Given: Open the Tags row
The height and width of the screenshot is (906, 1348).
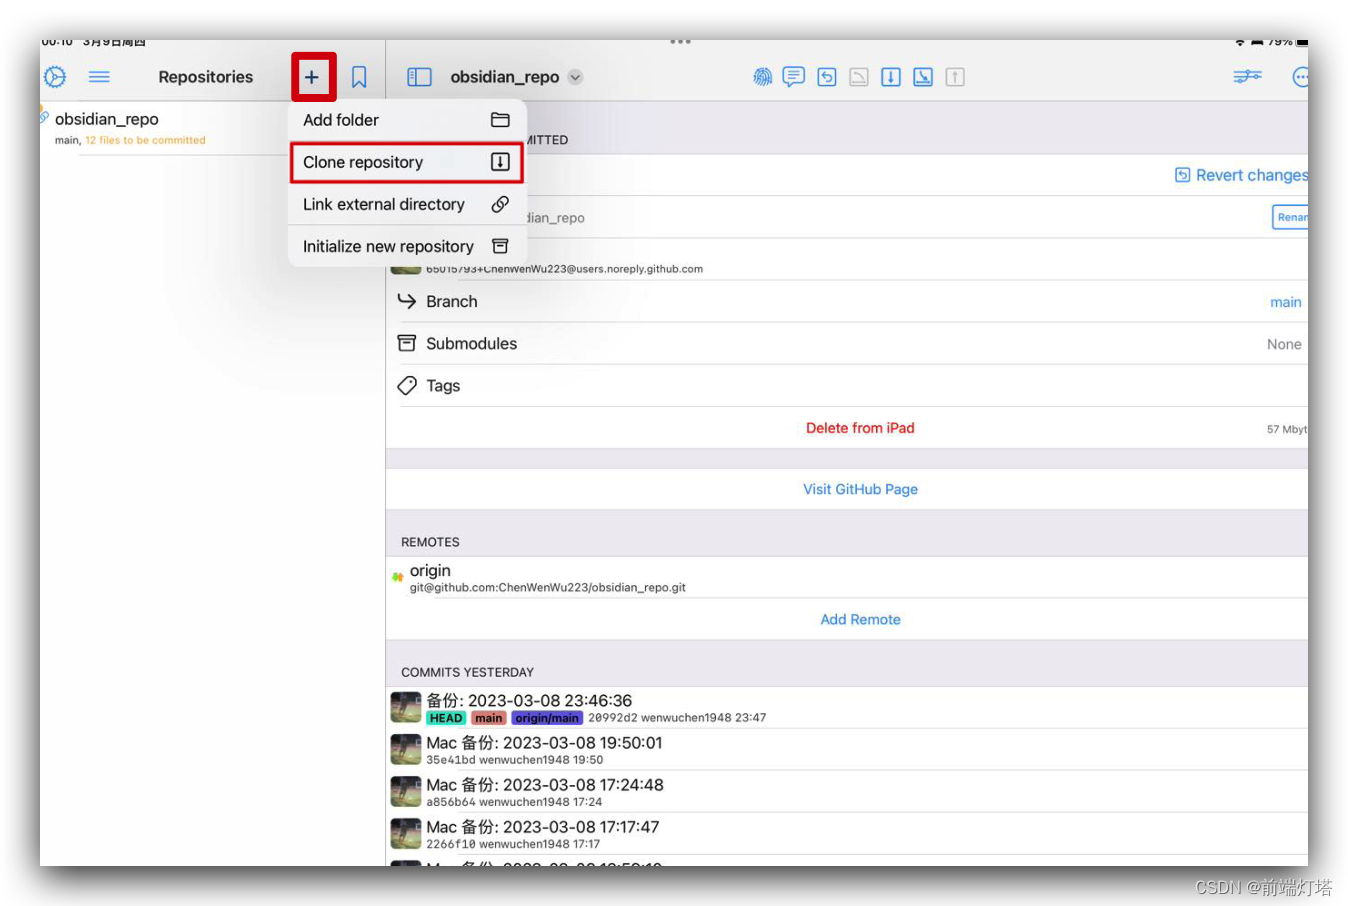Looking at the screenshot, I should (x=847, y=385).
